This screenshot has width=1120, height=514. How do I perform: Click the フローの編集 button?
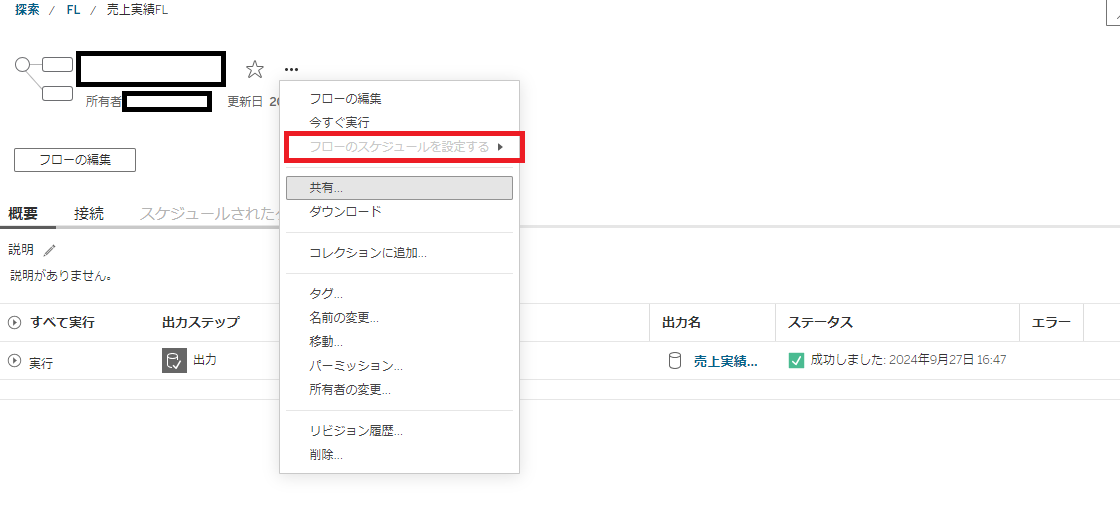75,160
